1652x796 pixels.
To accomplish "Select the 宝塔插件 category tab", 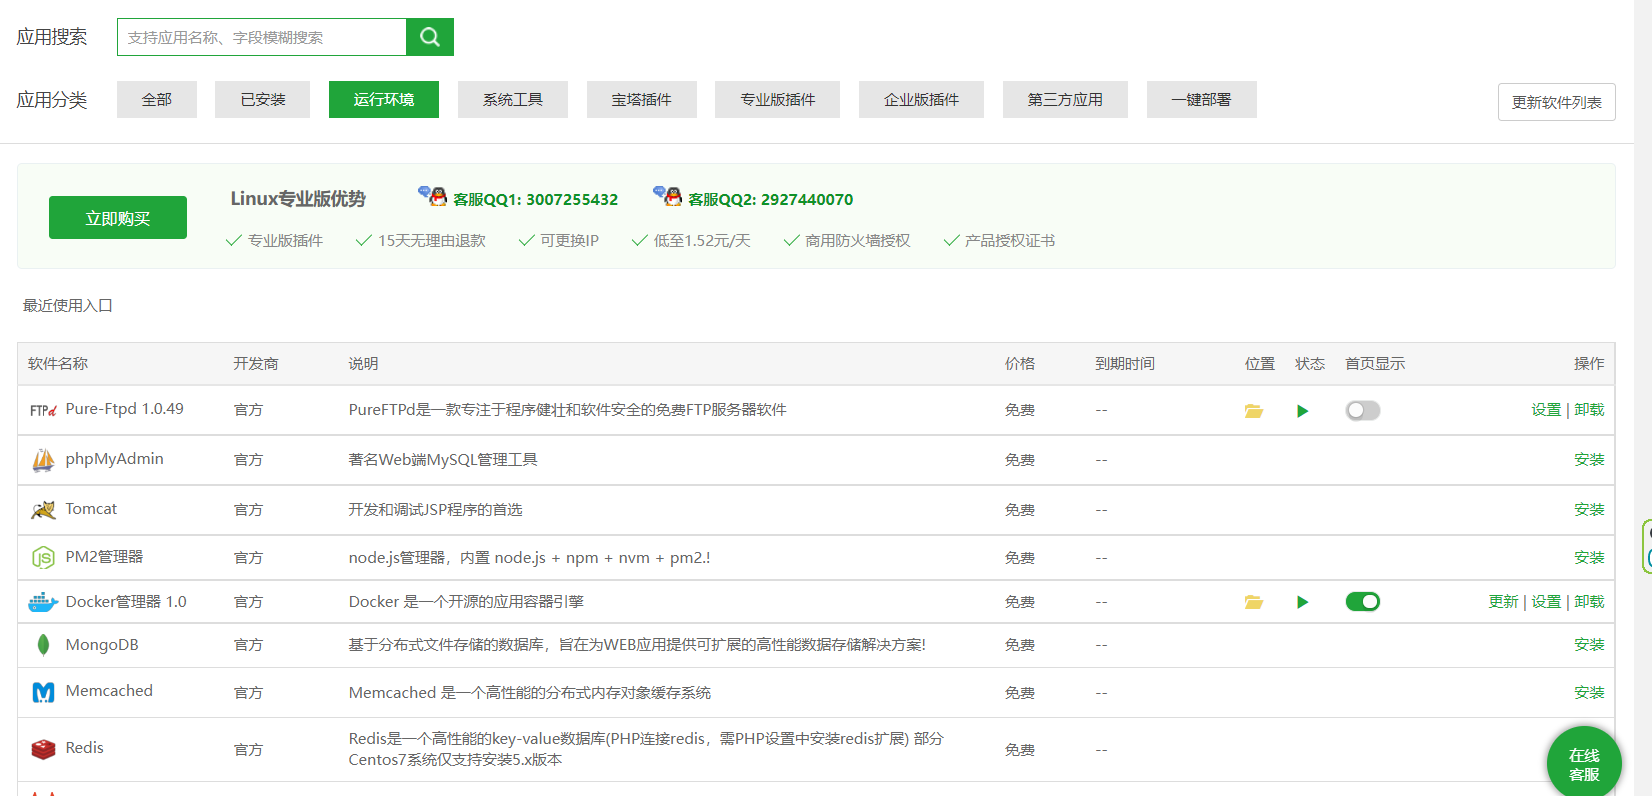I will tap(642, 99).
